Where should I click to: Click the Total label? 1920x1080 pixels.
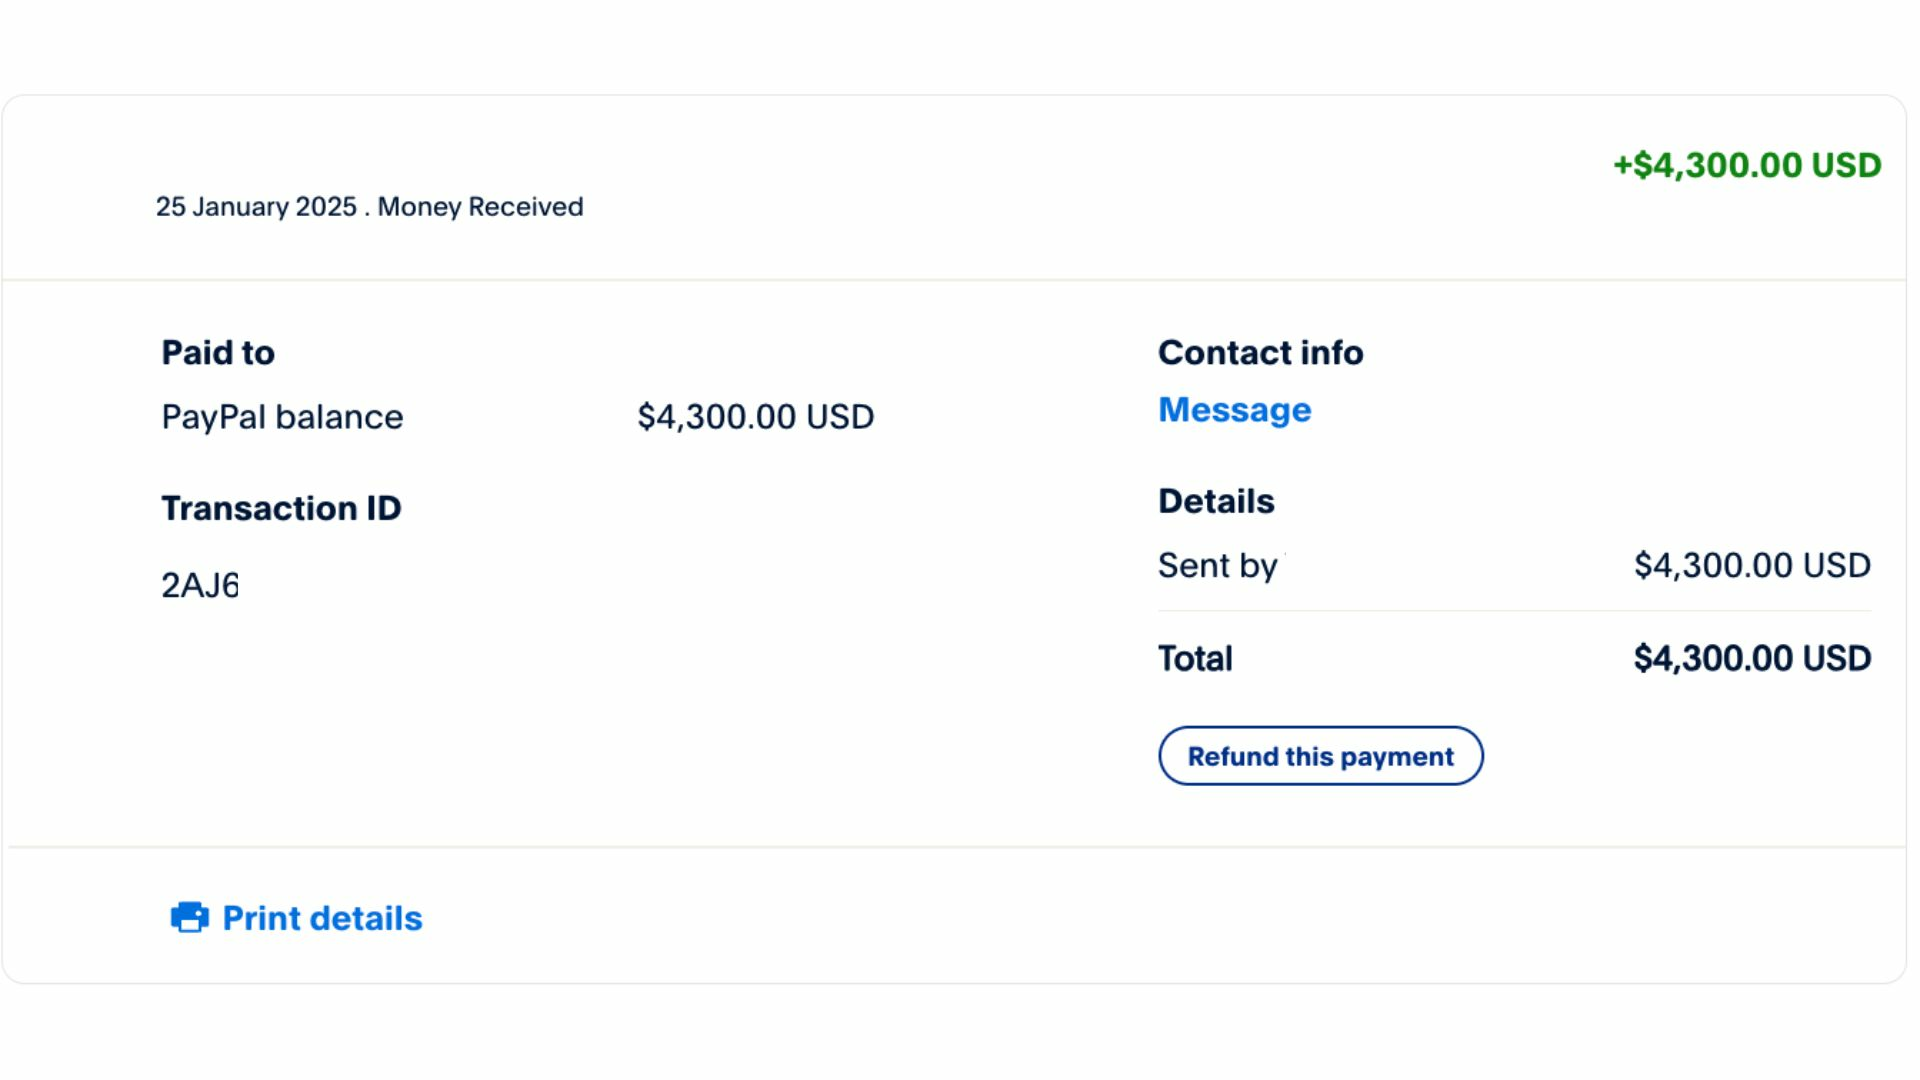click(x=1195, y=659)
